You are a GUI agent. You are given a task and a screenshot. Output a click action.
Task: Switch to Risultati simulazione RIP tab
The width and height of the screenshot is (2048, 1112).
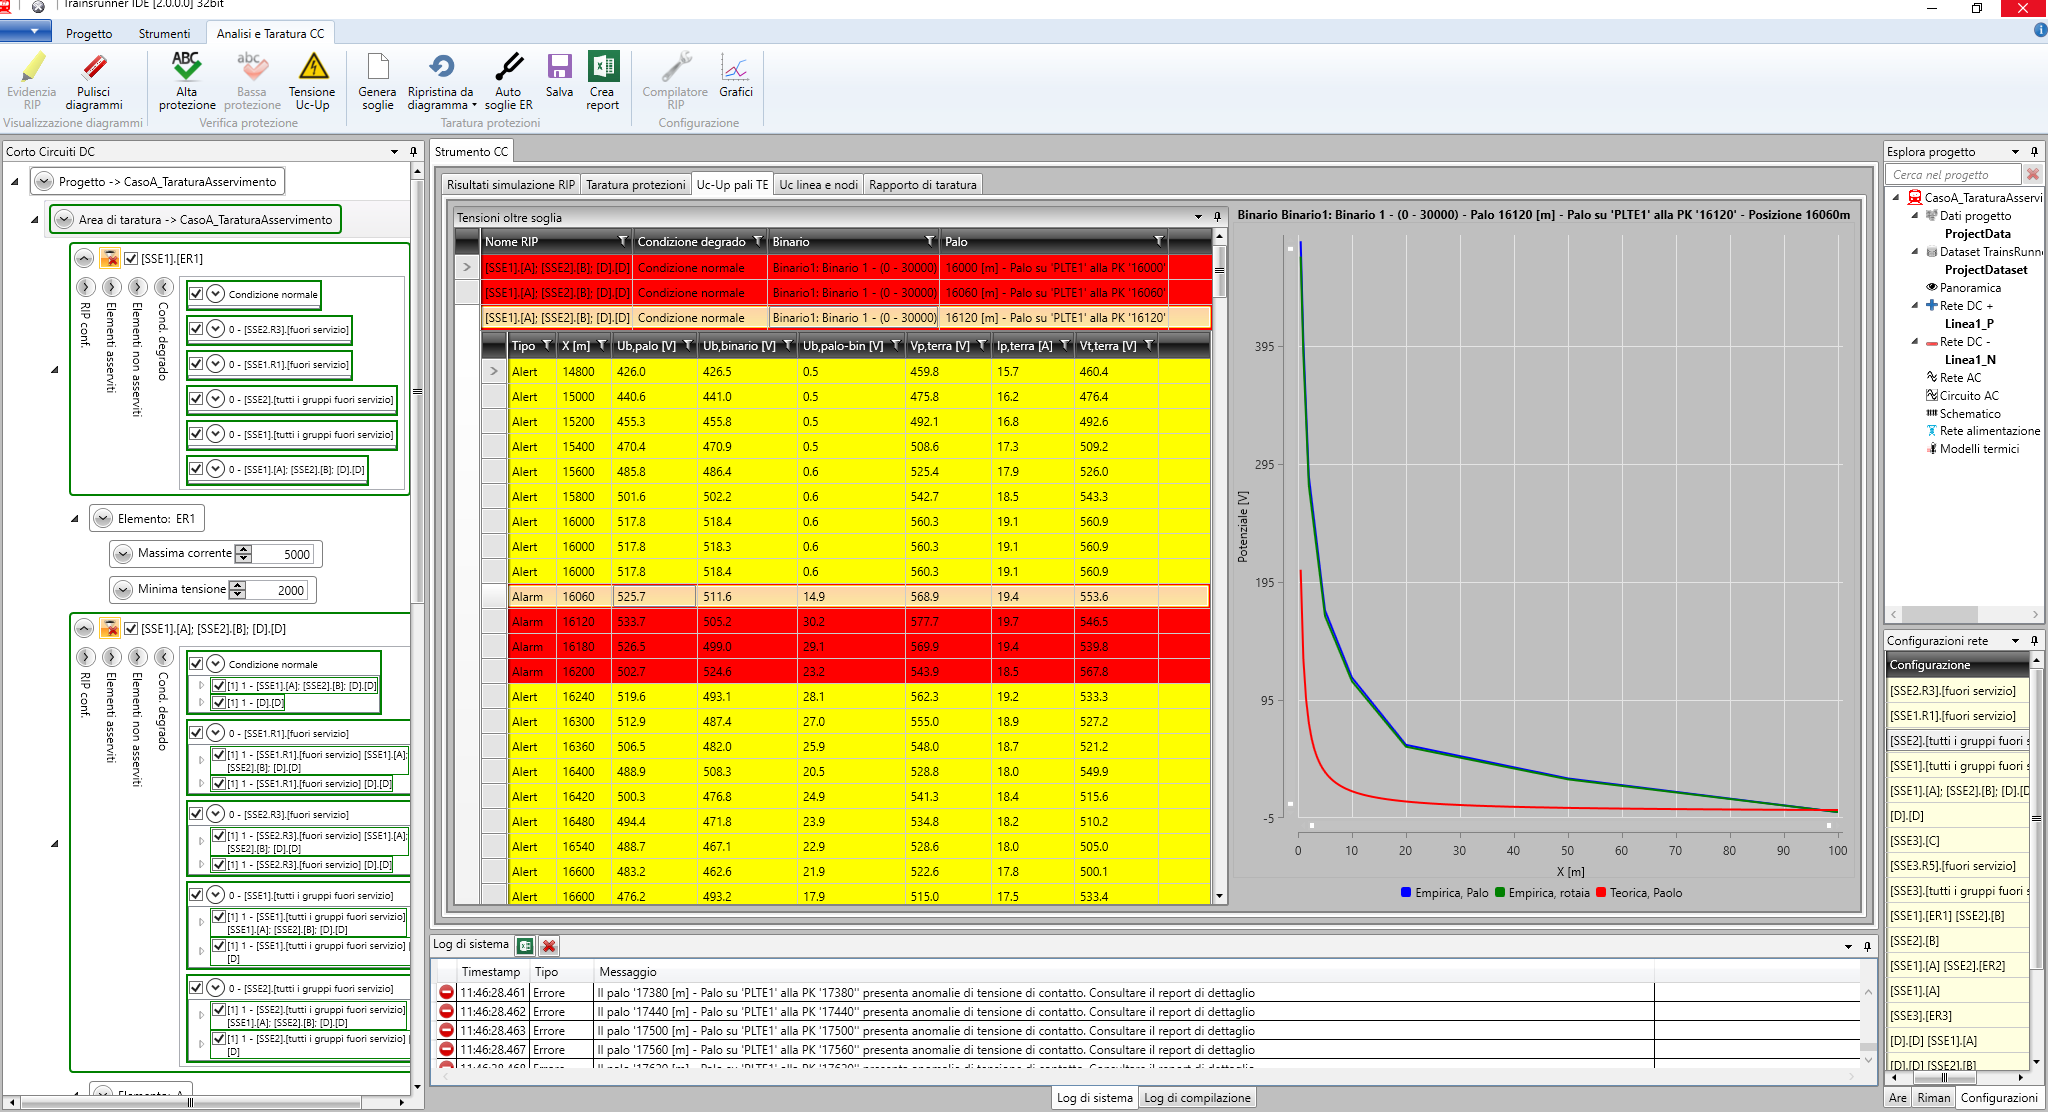(x=511, y=184)
